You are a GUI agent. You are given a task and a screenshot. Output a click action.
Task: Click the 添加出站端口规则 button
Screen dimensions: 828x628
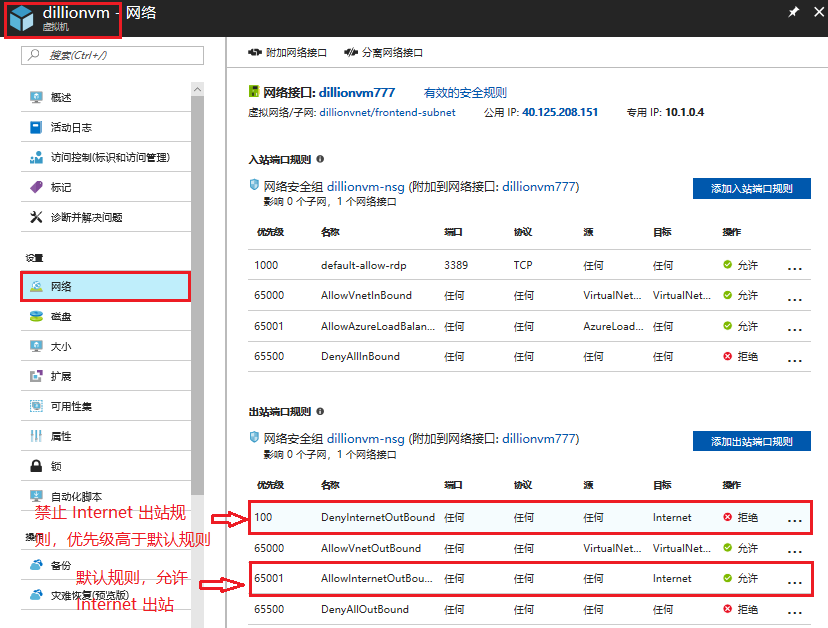[x=751, y=441]
